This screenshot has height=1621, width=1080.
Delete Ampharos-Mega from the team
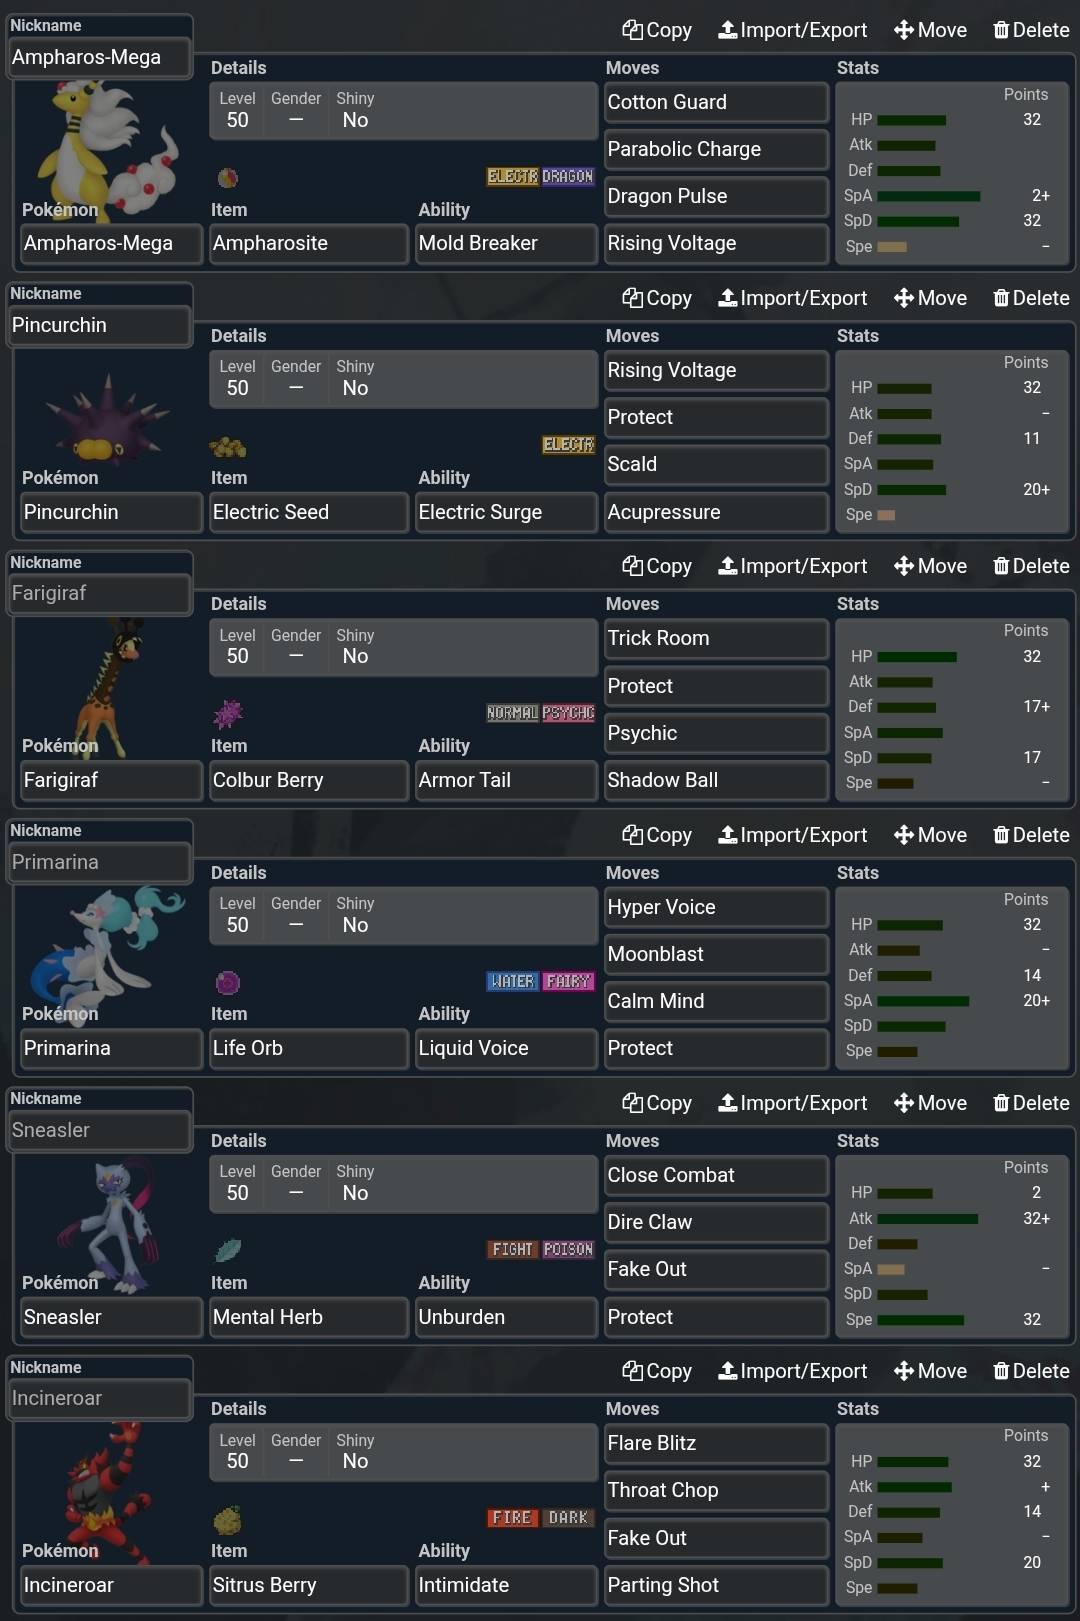[1031, 30]
